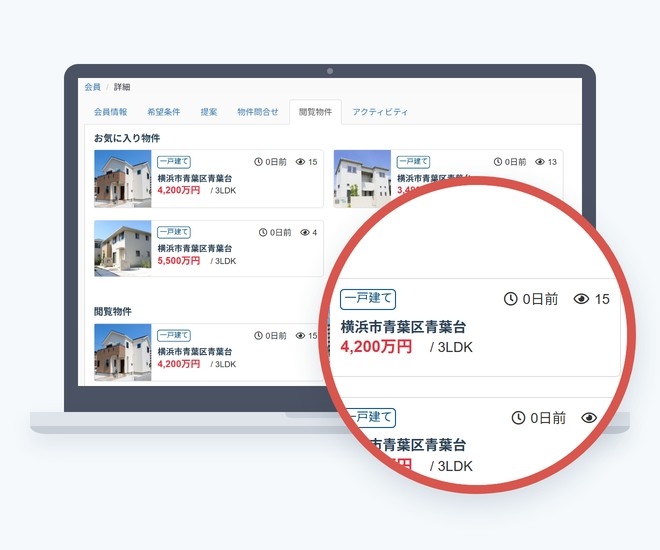Click the 一戸建て tag on the 4,200万円 favorite card

point(174,162)
